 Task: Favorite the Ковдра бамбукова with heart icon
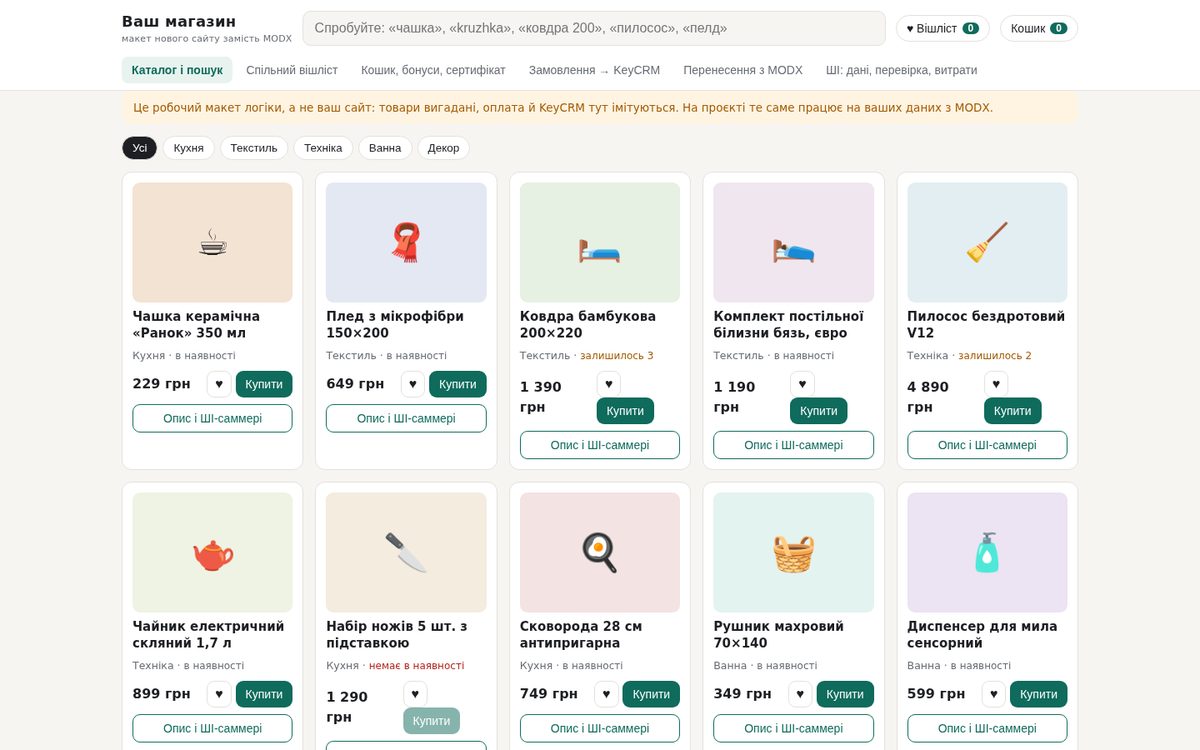coord(609,384)
